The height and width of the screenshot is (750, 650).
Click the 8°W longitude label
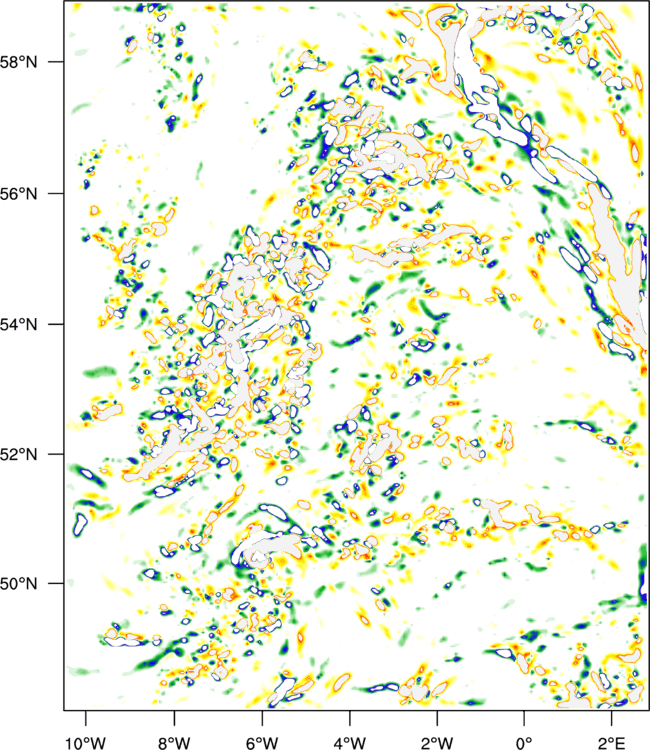tap(174, 742)
